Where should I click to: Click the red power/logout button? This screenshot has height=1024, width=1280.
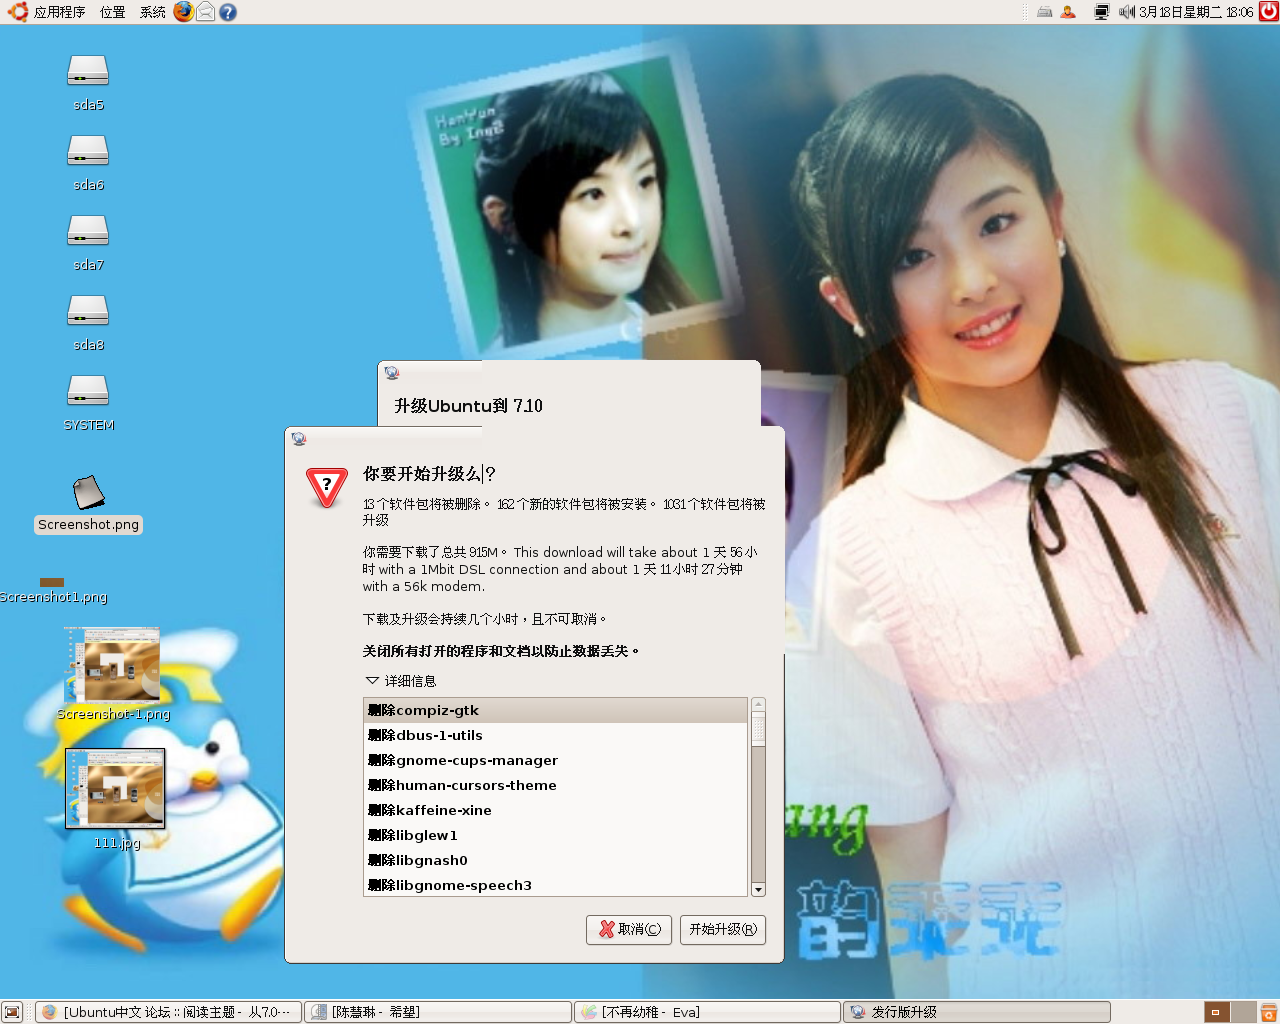click(1268, 12)
